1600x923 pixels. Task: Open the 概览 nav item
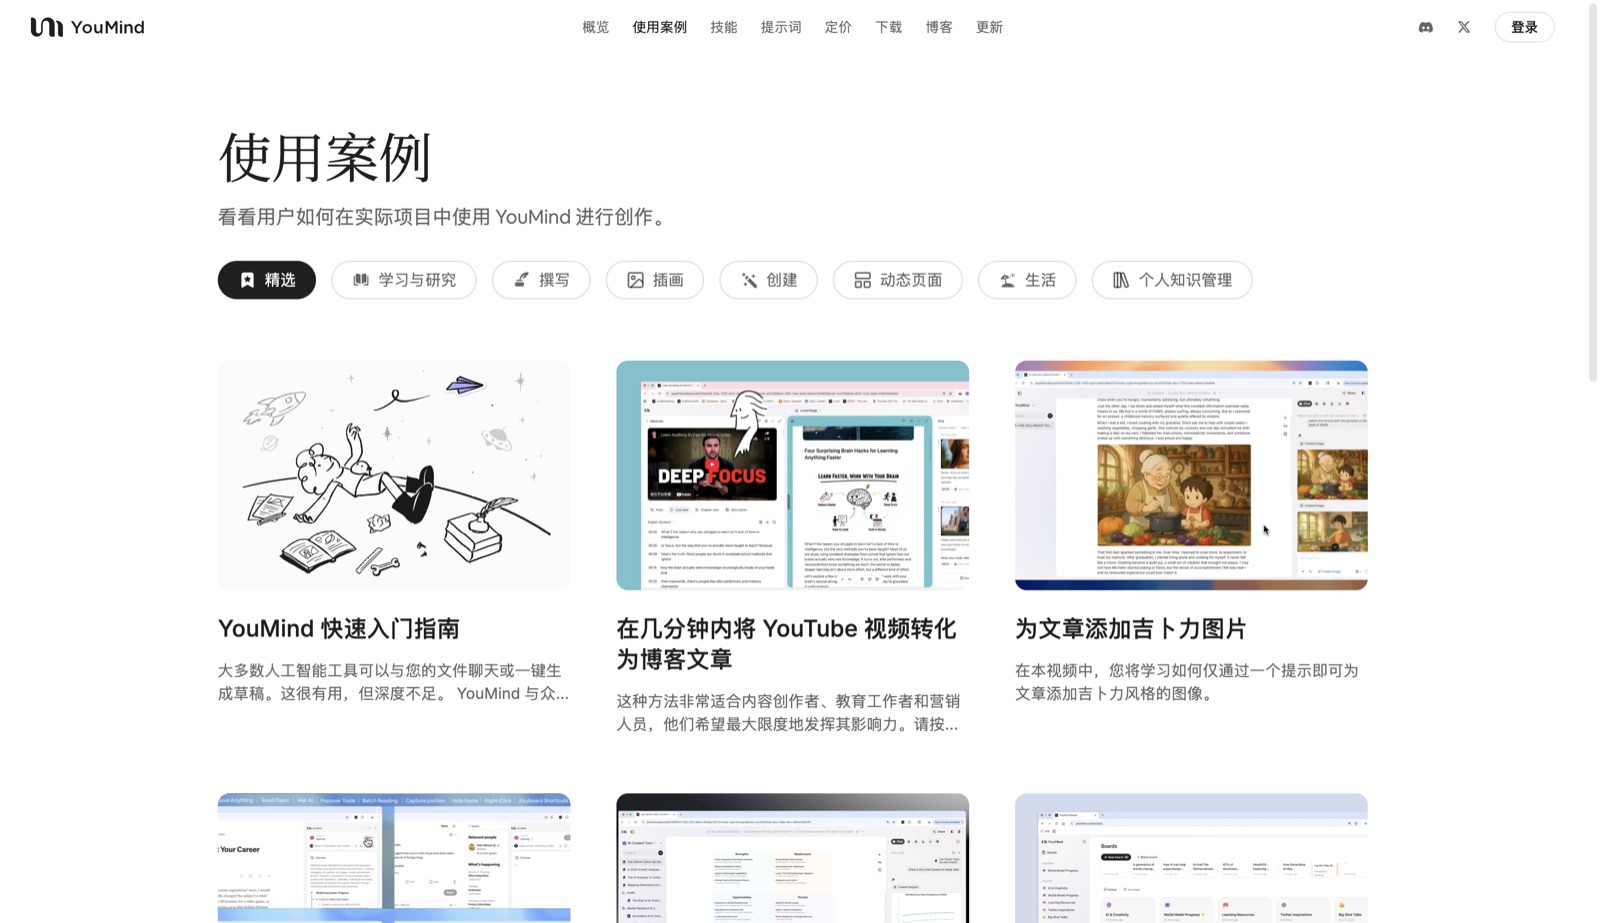596,27
